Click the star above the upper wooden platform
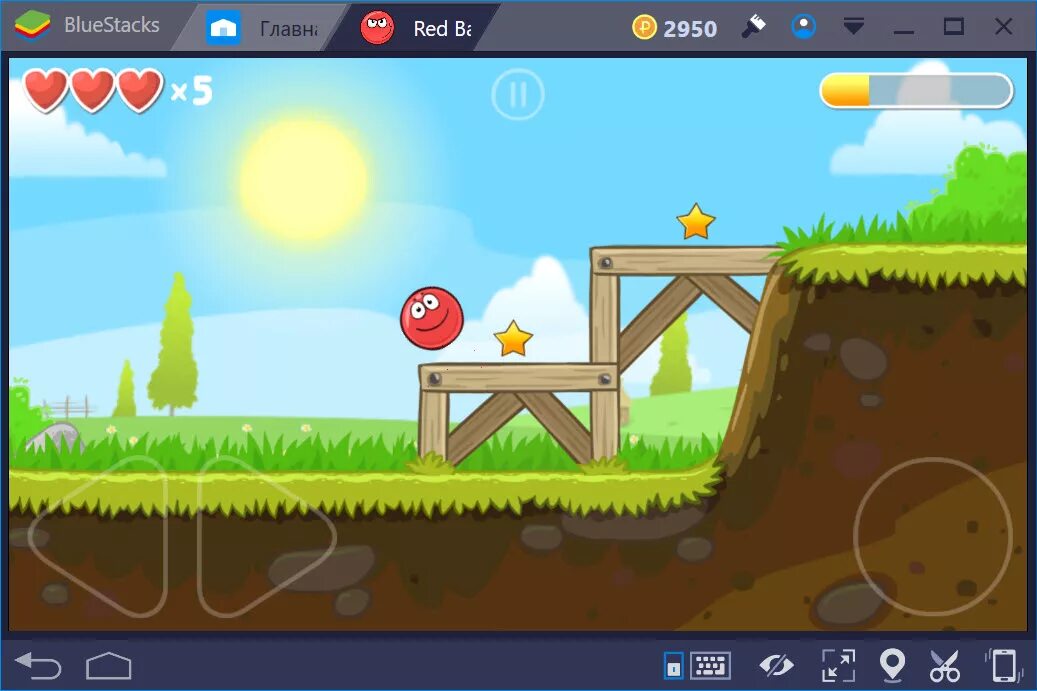The width and height of the screenshot is (1037, 691). [x=696, y=222]
